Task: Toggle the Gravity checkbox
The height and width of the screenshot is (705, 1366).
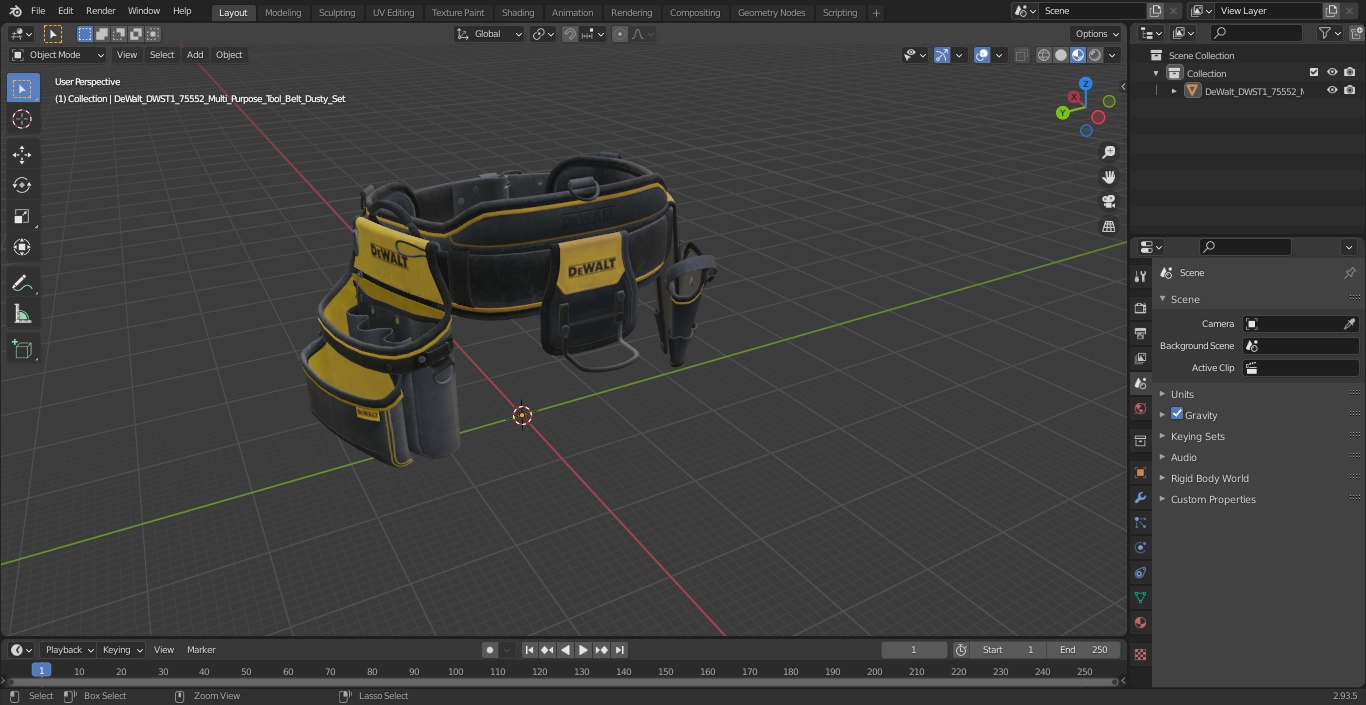Action: [x=1177, y=414]
